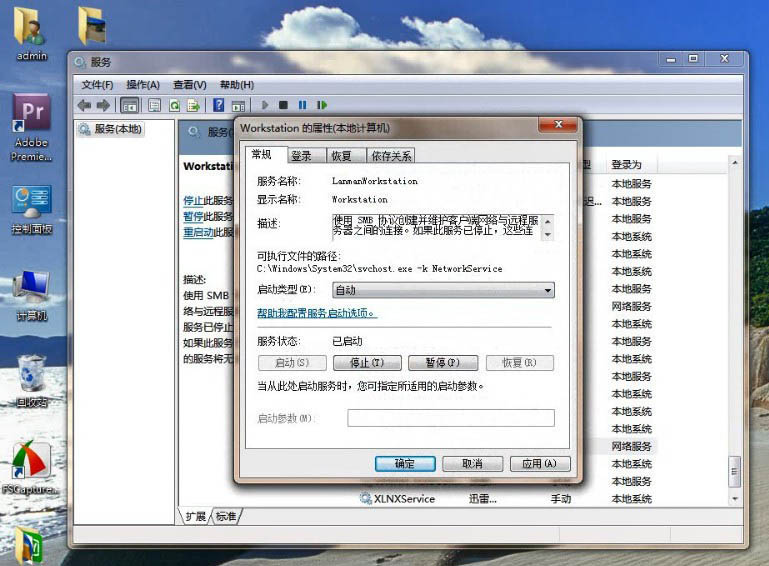Open the admin folder on desktop

[31, 34]
